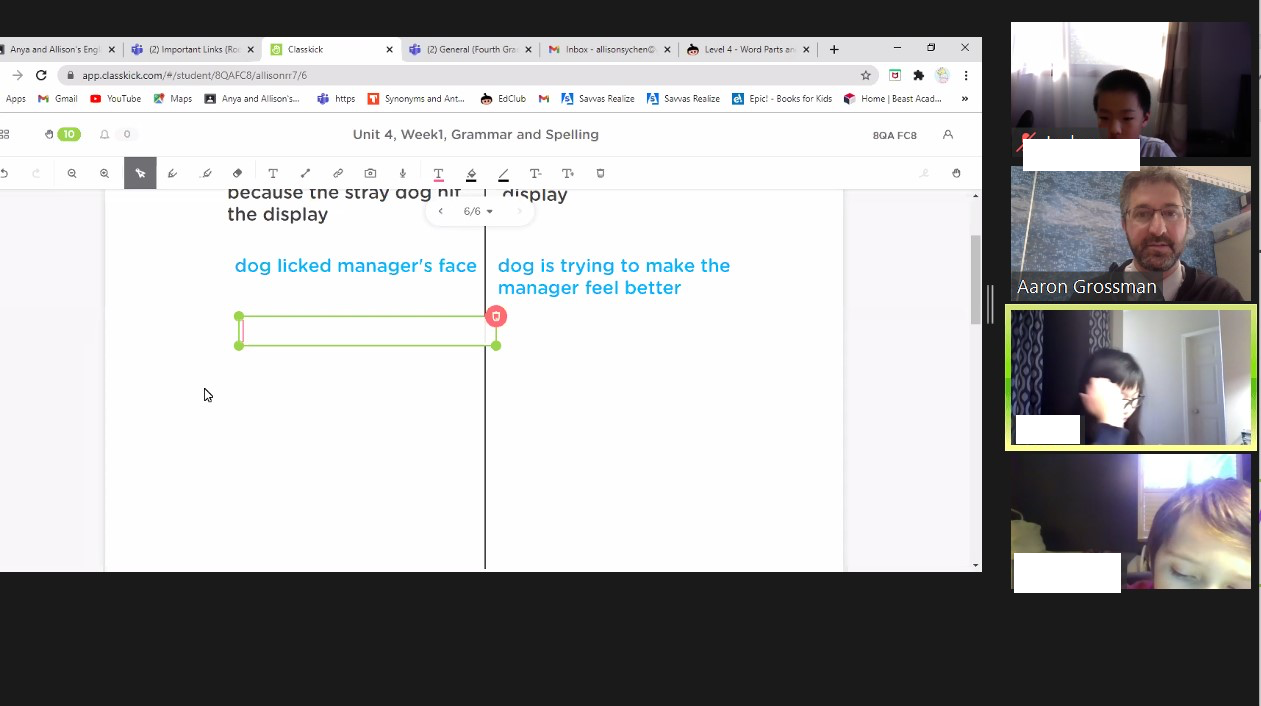This screenshot has width=1261, height=706.
Task: Pick the line drawing tool
Action: tap(305, 173)
